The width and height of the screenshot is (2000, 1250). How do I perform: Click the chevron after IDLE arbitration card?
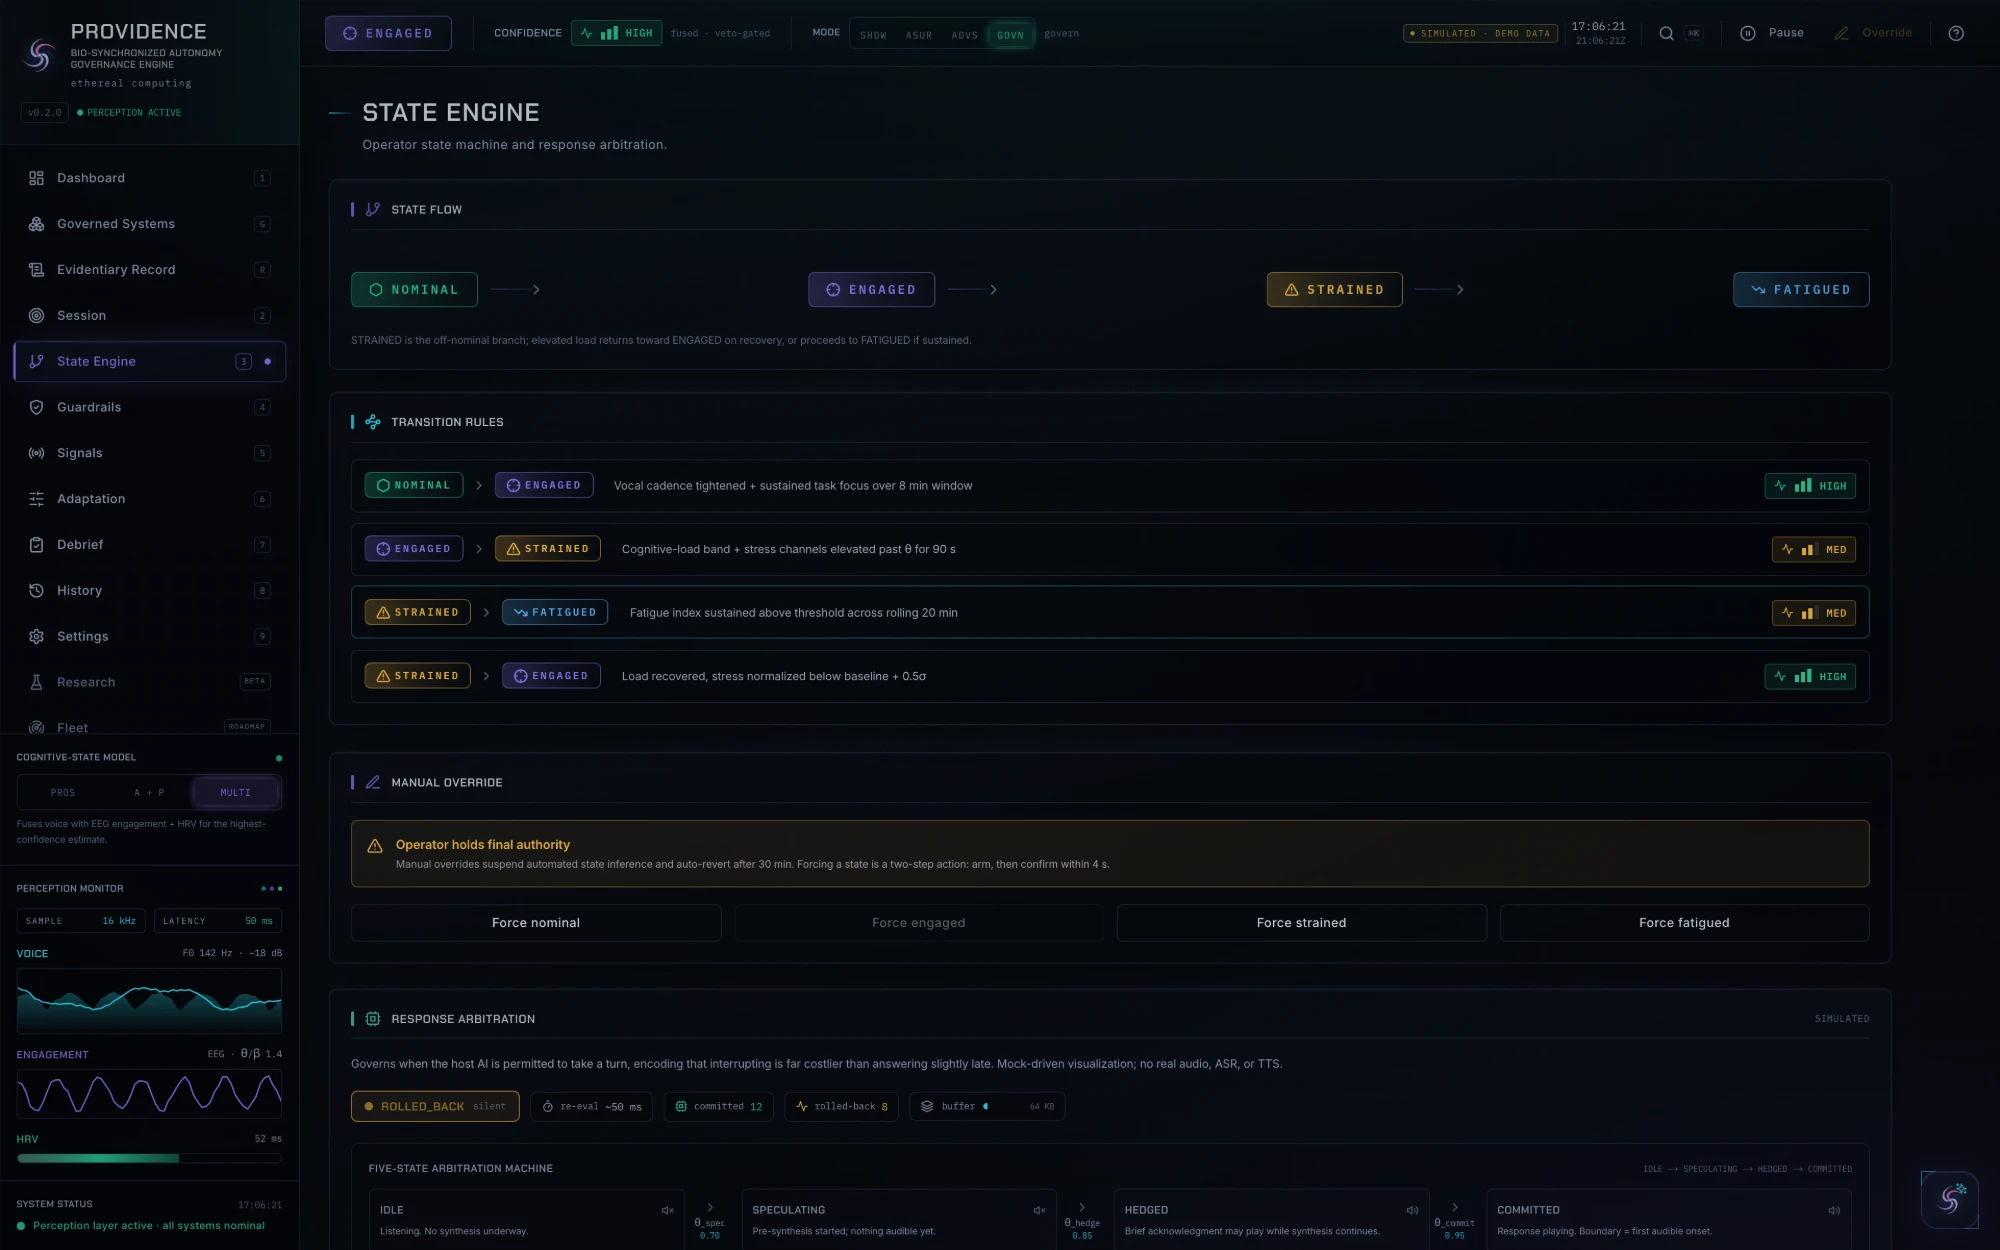[711, 1207]
